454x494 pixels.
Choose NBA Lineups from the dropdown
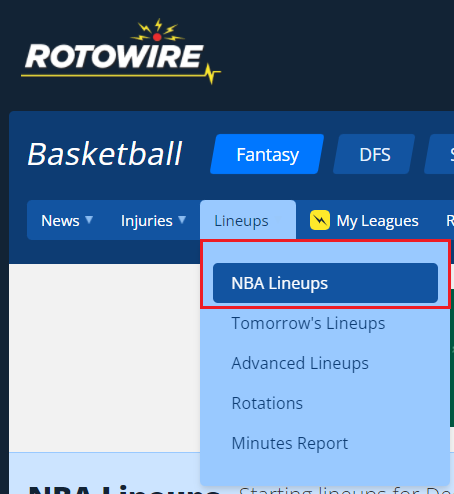tap(325, 283)
